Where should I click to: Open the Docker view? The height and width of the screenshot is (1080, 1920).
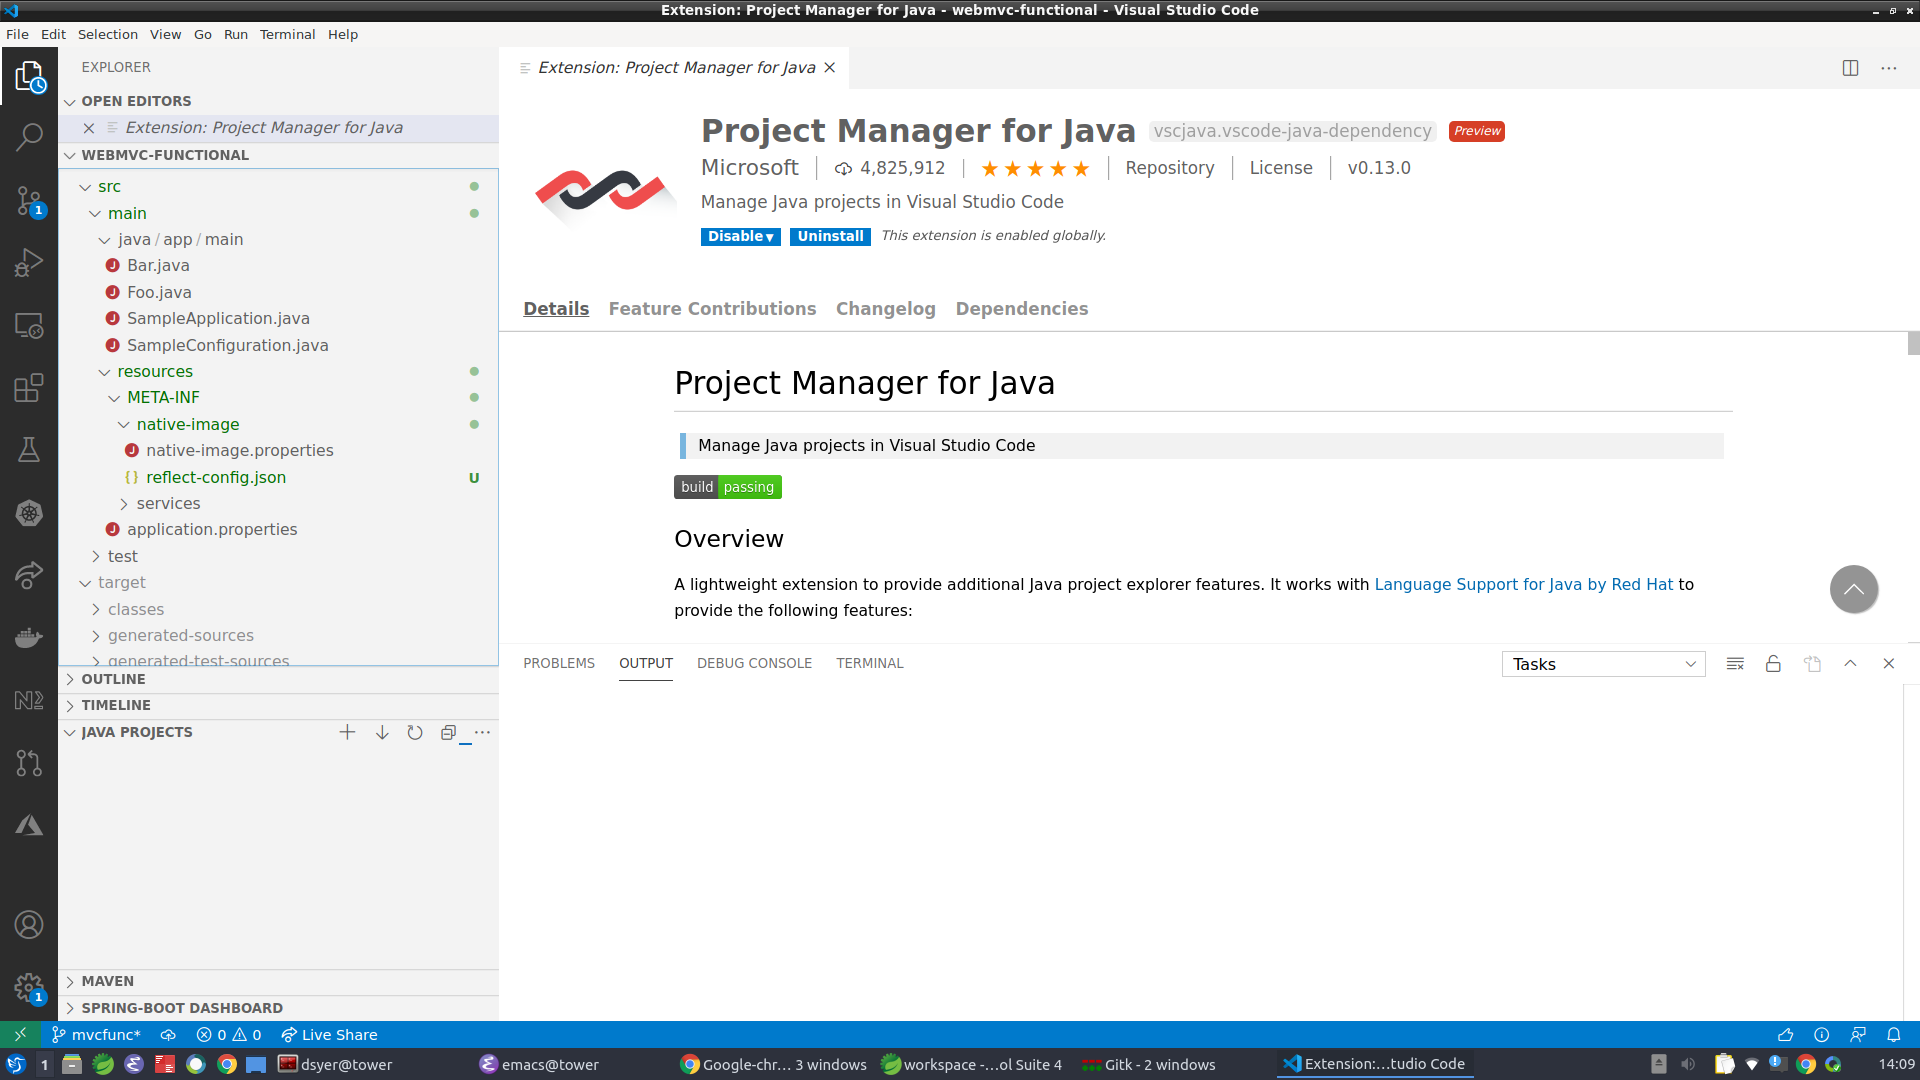pyautogui.click(x=29, y=637)
